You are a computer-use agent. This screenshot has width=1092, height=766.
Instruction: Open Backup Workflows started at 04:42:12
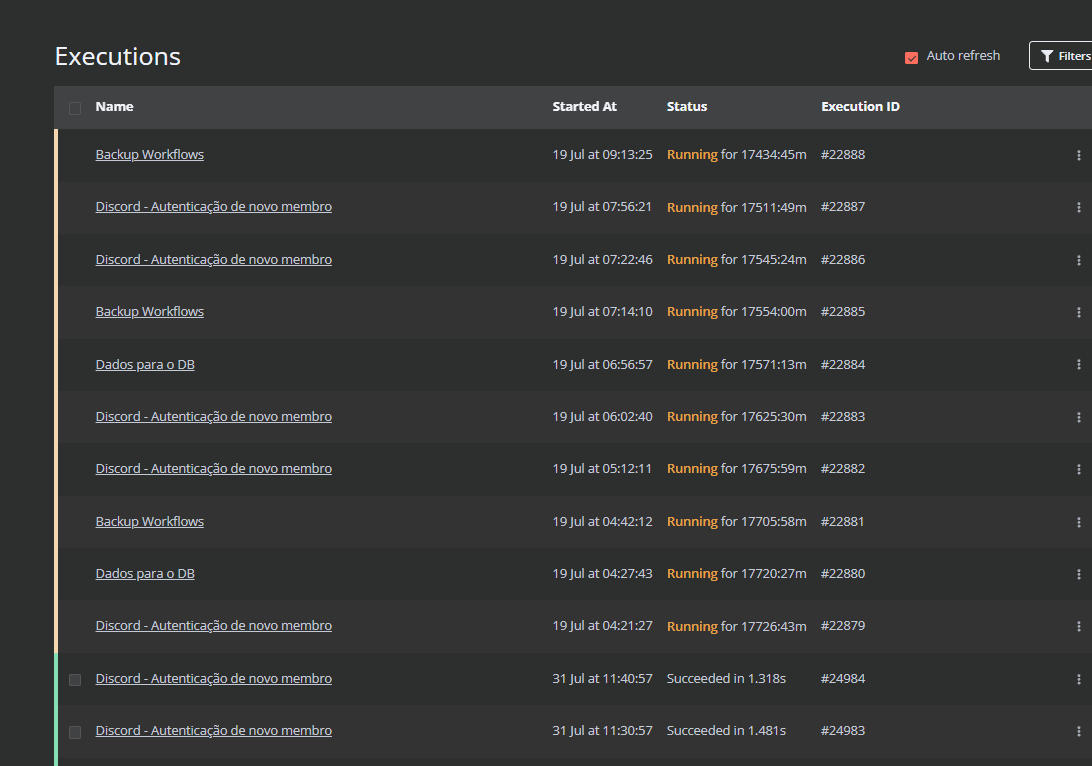(x=150, y=522)
